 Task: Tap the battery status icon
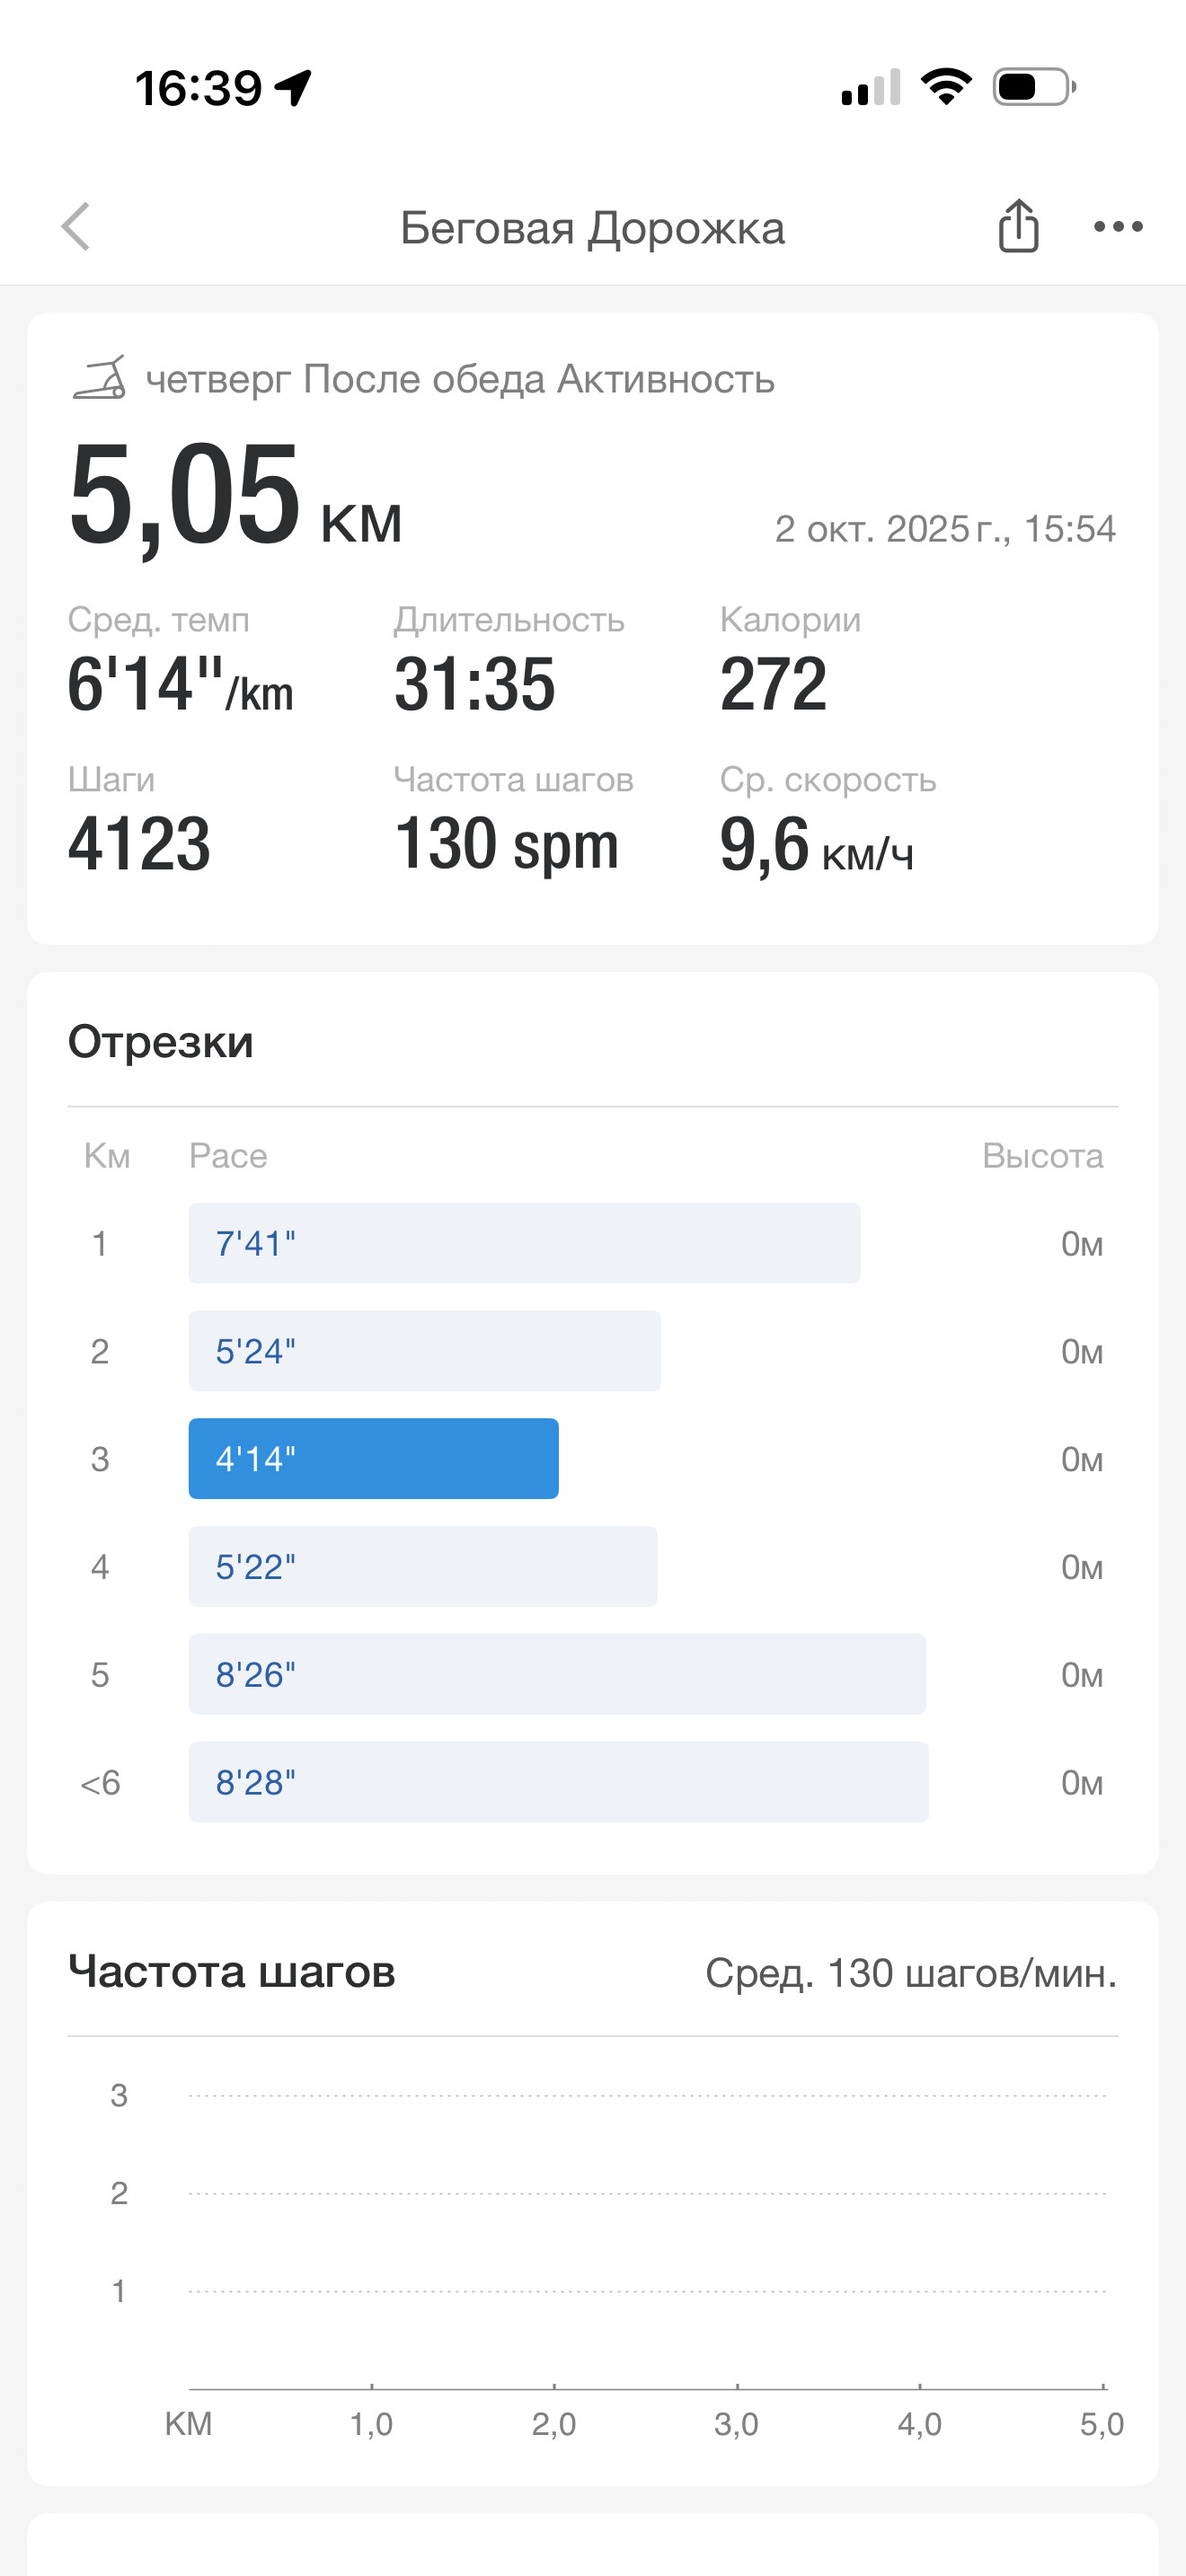point(1034,87)
